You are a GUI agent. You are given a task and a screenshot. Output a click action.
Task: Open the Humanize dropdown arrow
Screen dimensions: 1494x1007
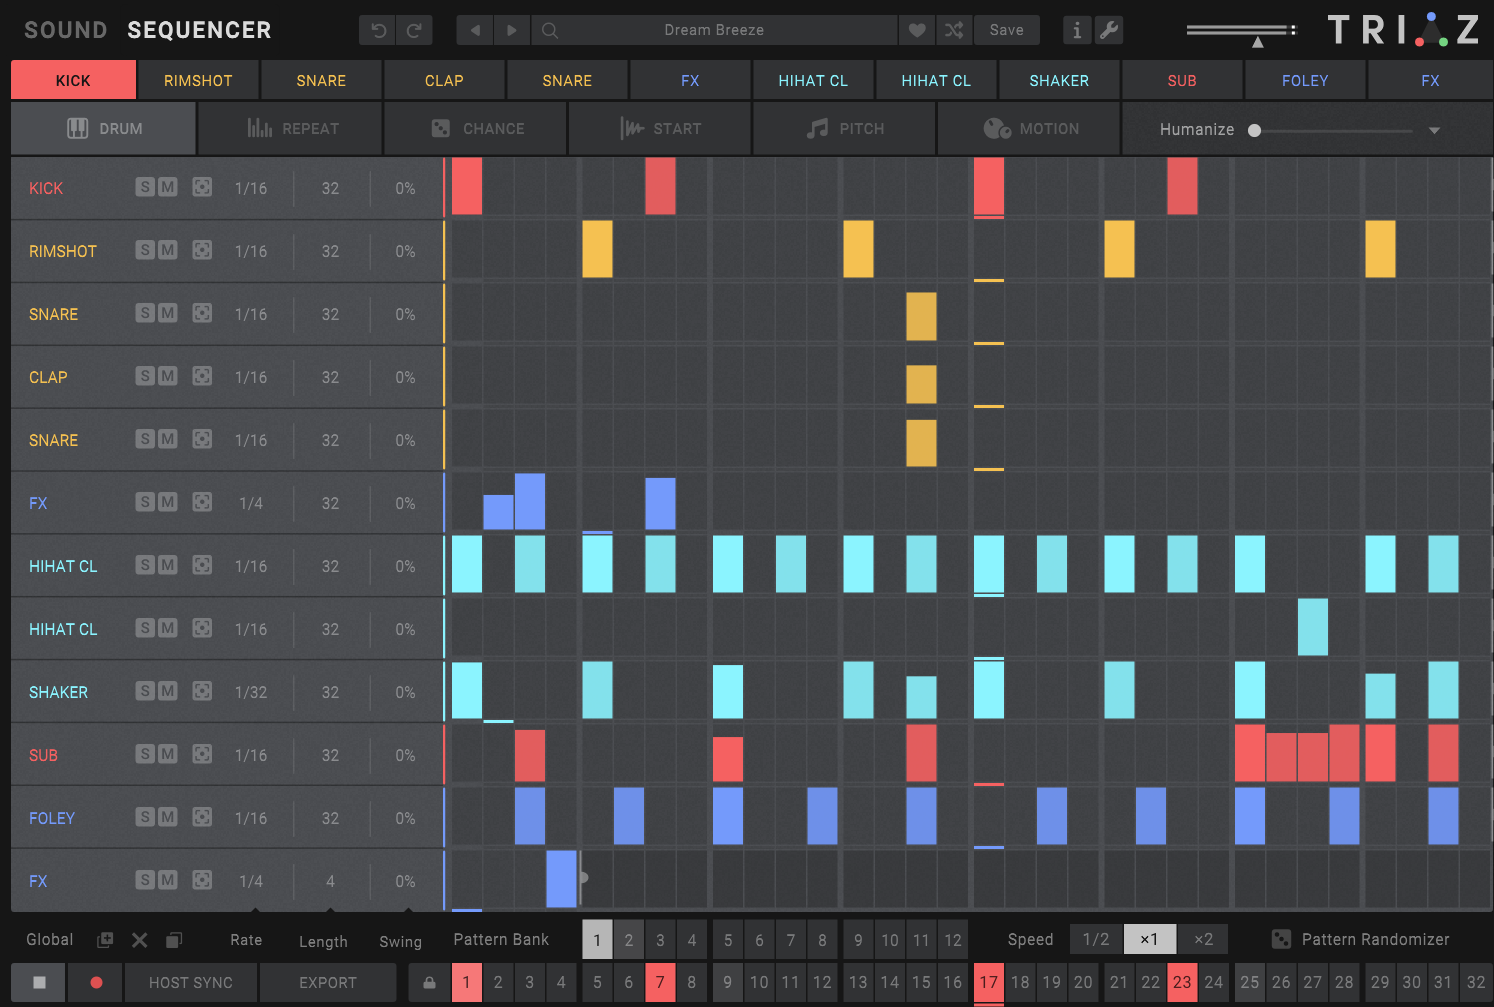(x=1434, y=130)
